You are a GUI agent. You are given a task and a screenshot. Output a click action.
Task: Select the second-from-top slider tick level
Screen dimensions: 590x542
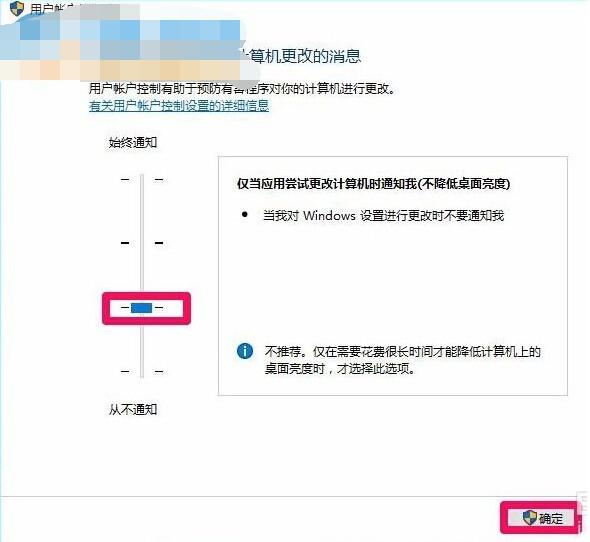[142, 243]
